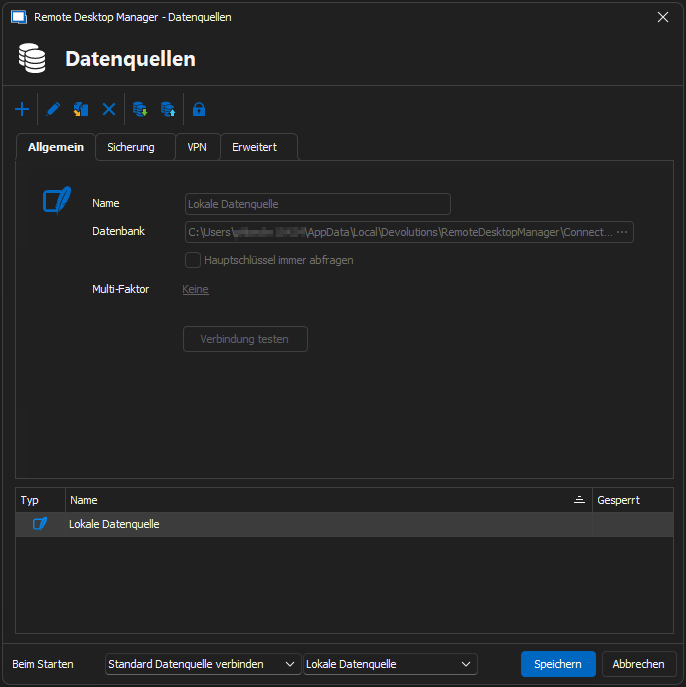The height and width of the screenshot is (687, 686).
Task: Click the add new data source plus icon
Action: [22, 109]
